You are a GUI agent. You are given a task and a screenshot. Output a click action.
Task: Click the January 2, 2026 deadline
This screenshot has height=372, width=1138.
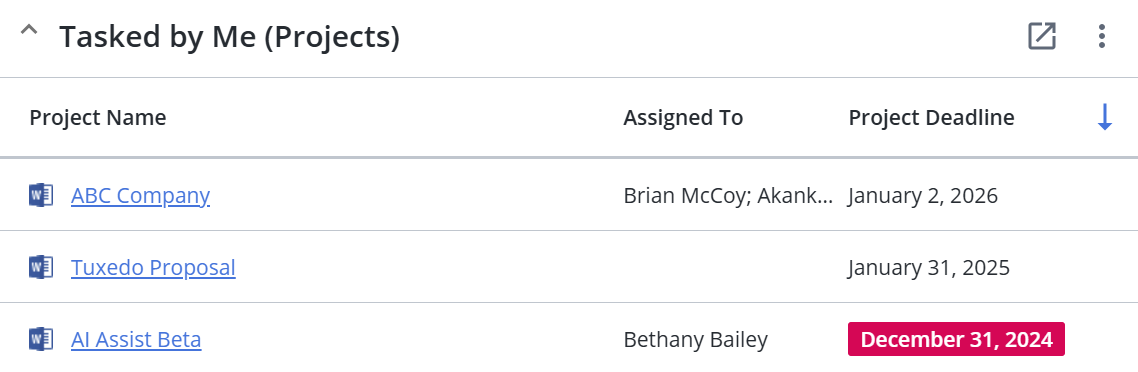tap(923, 196)
